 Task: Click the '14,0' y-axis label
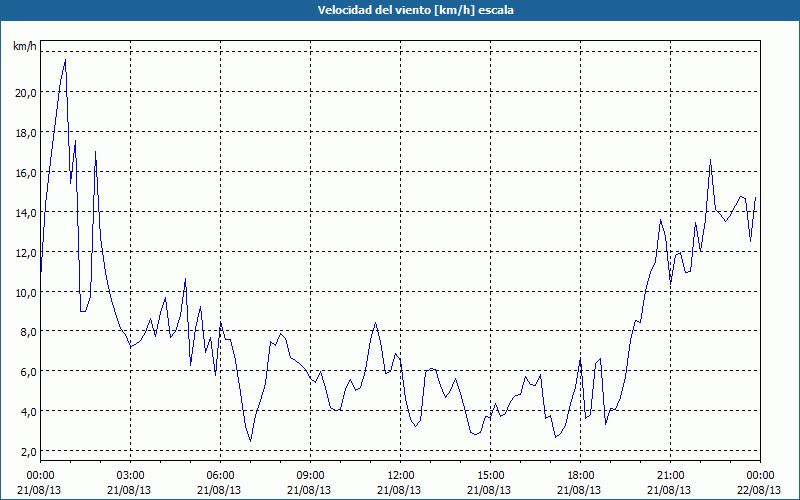point(26,212)
